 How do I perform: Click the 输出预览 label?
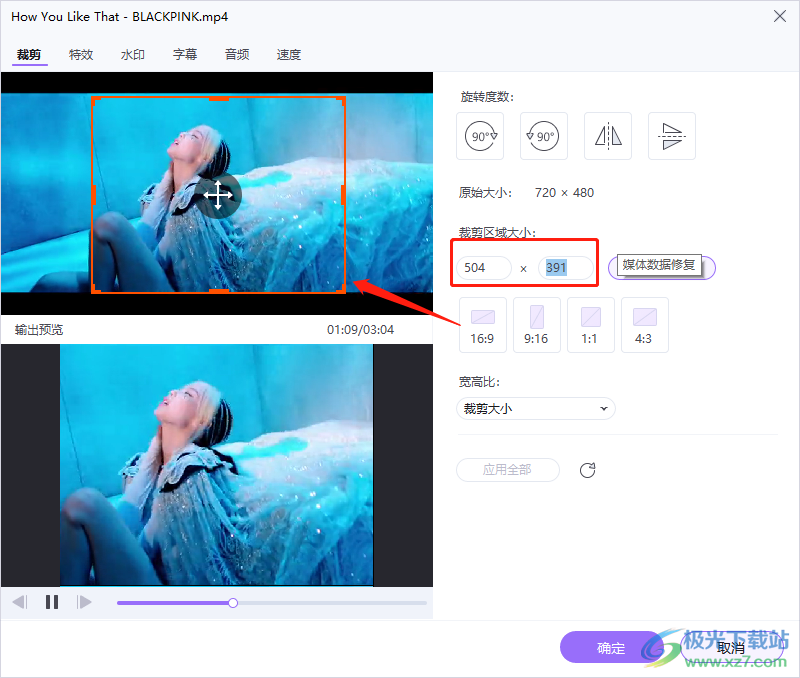[39, 330]
